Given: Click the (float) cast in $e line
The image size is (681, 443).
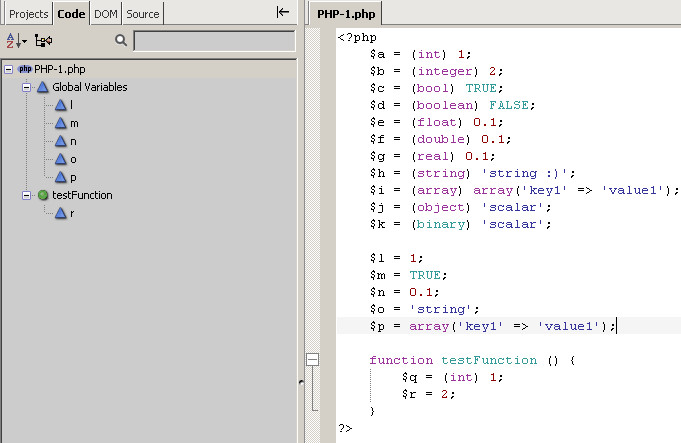Looking at the screenshot, I should [x=436, y=122].
